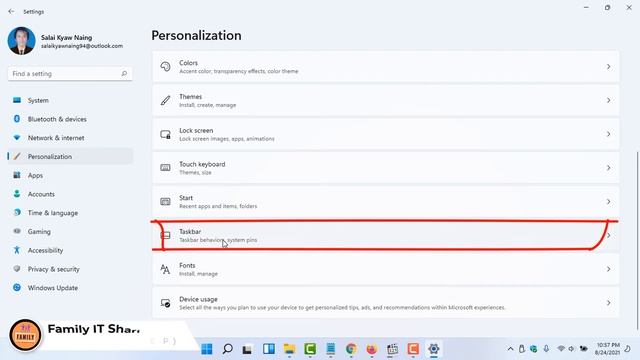Open Google Chrome from the taskbar
Screen dimensions: 640x360
pyautogui.click(x=351, y=349)
